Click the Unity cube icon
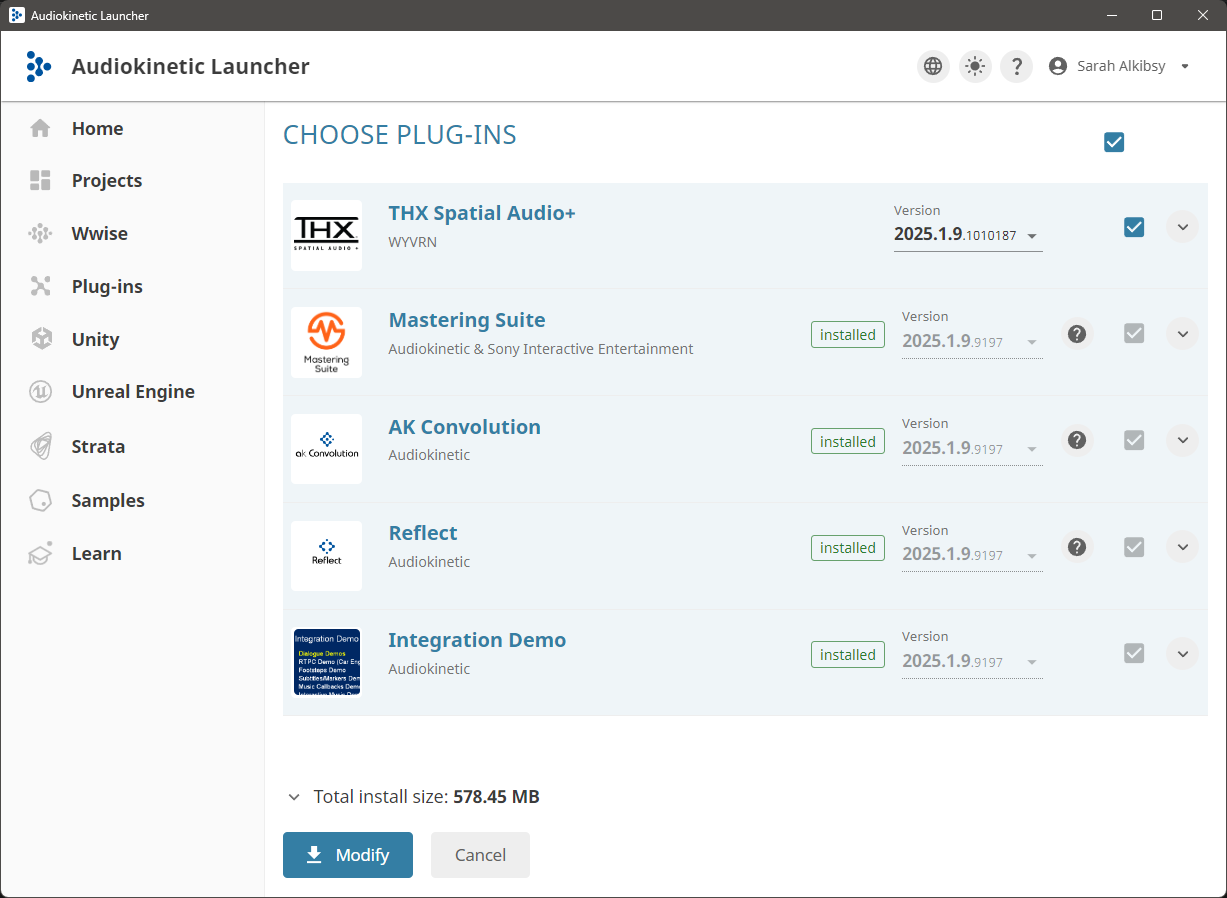The image size is (1227, 898). [x=41, y=339]
